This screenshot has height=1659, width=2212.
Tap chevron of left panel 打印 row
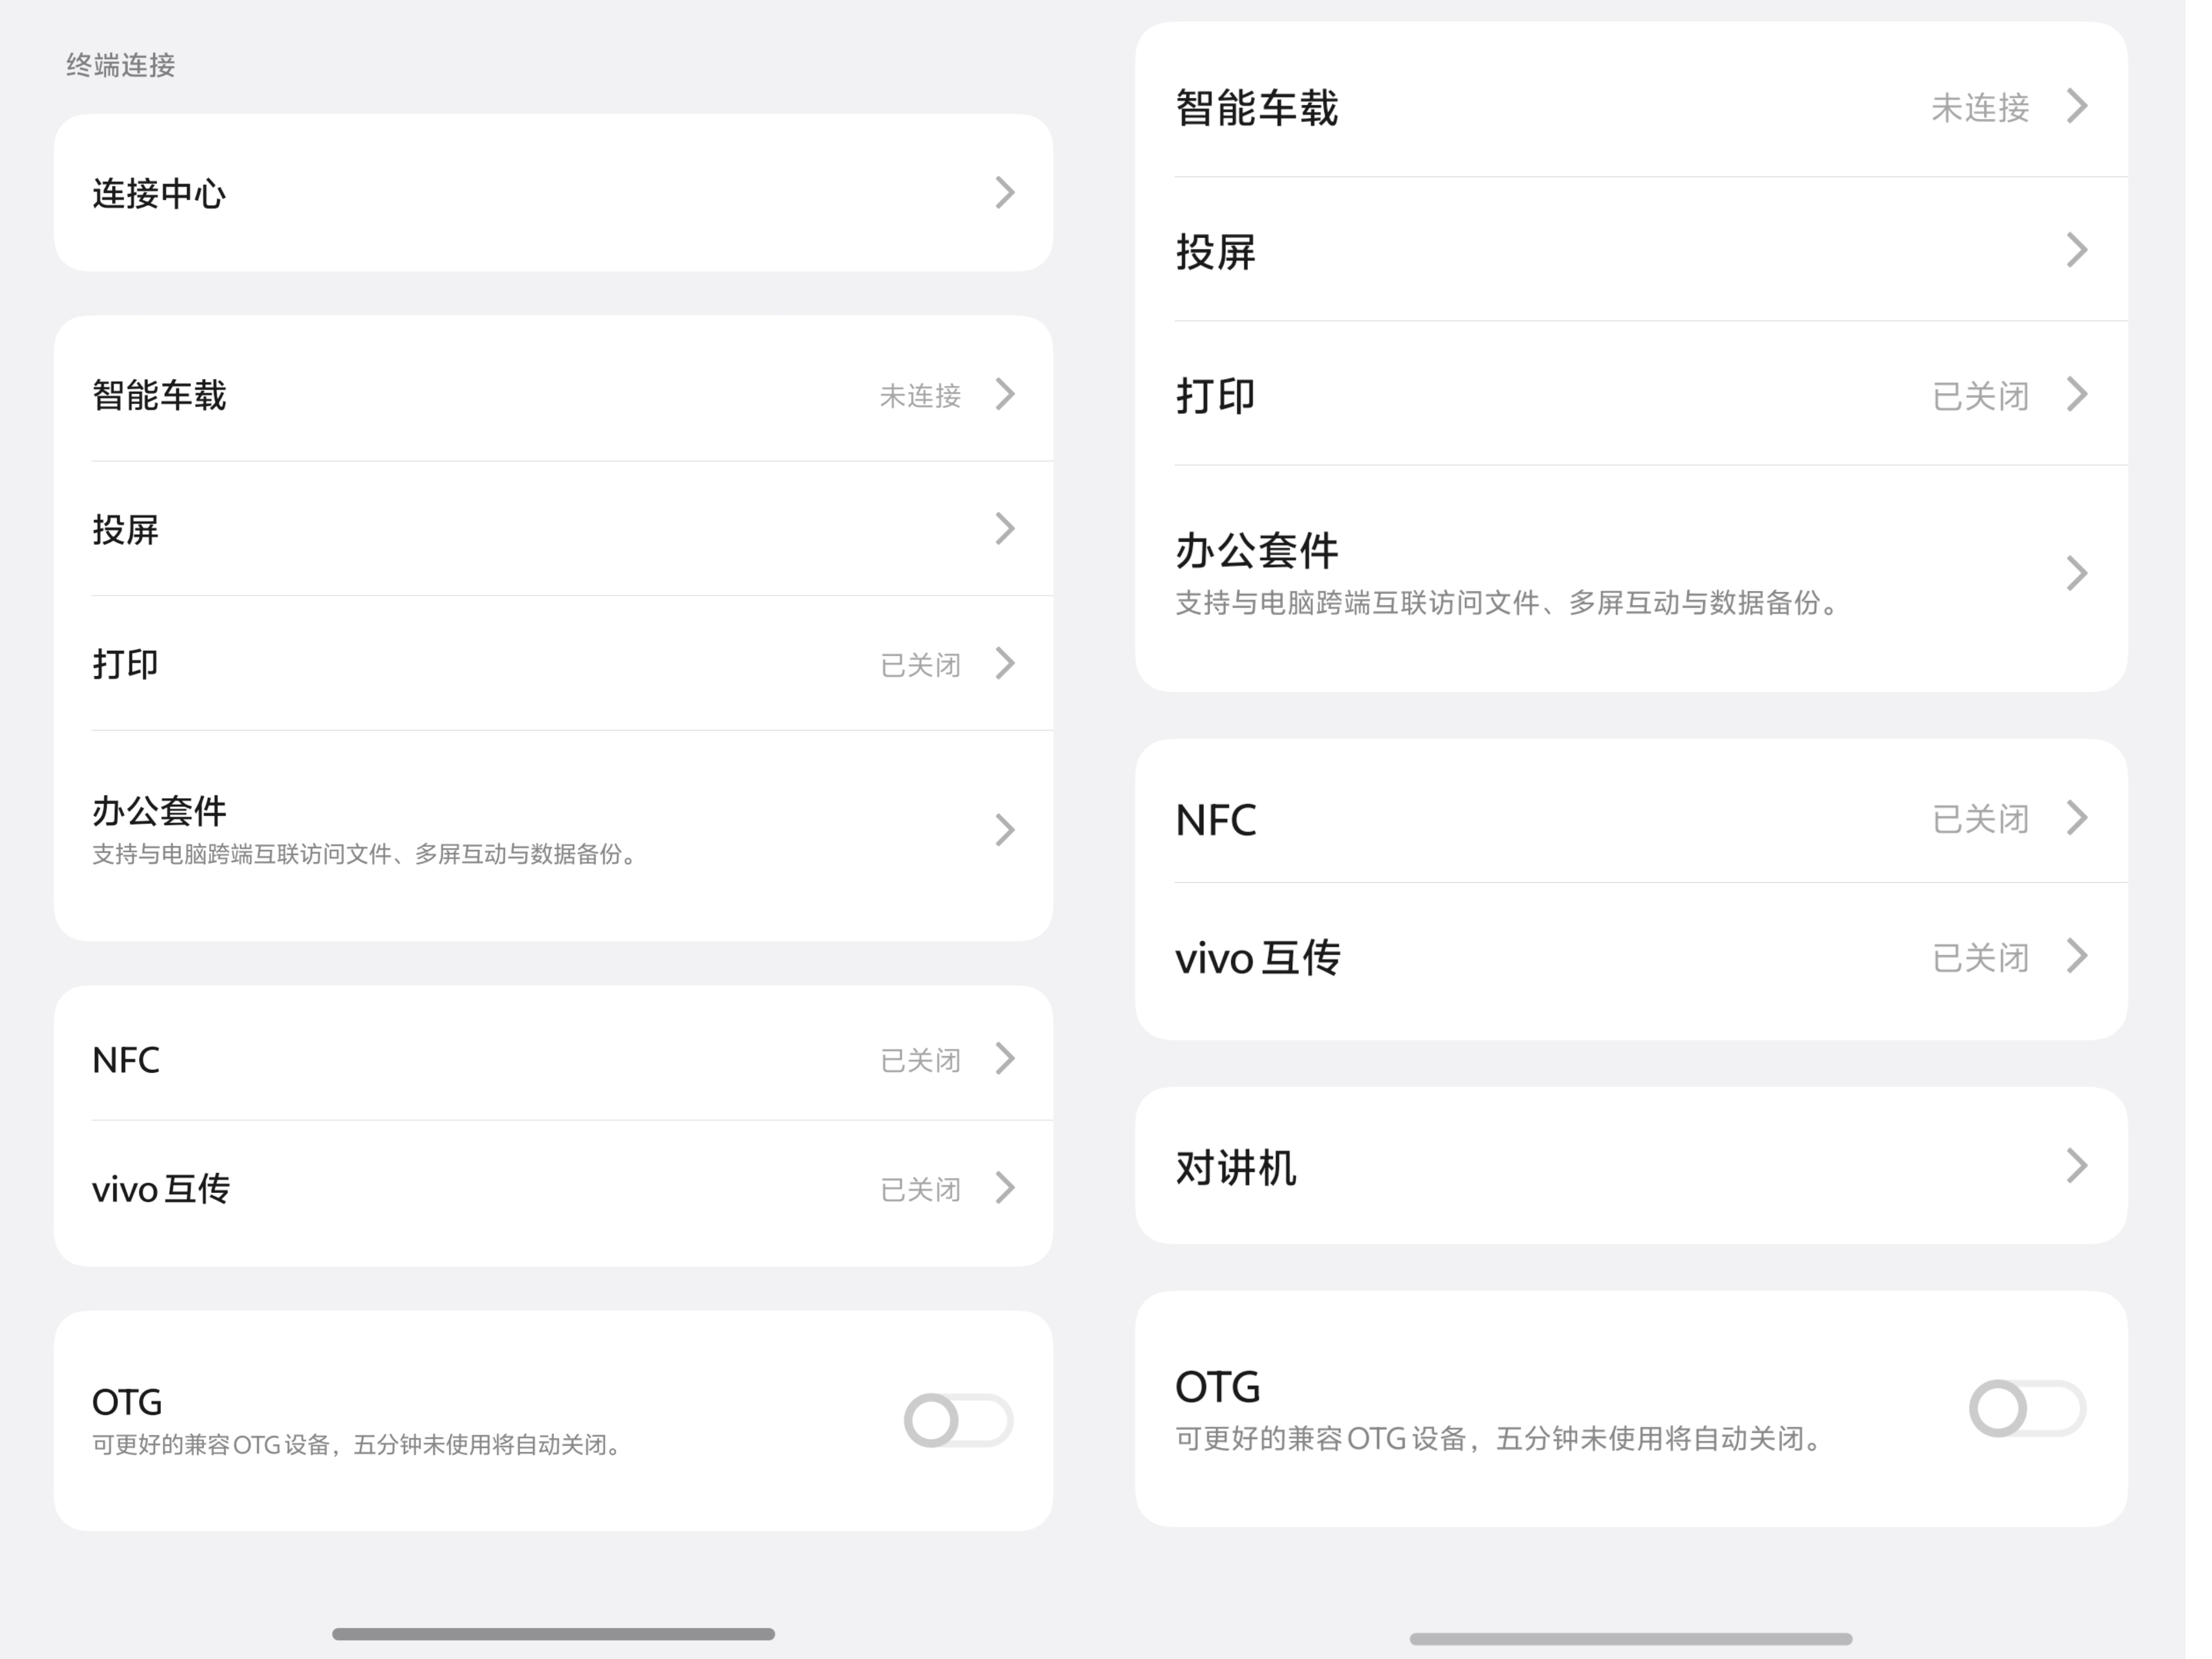click(1005, 663)
